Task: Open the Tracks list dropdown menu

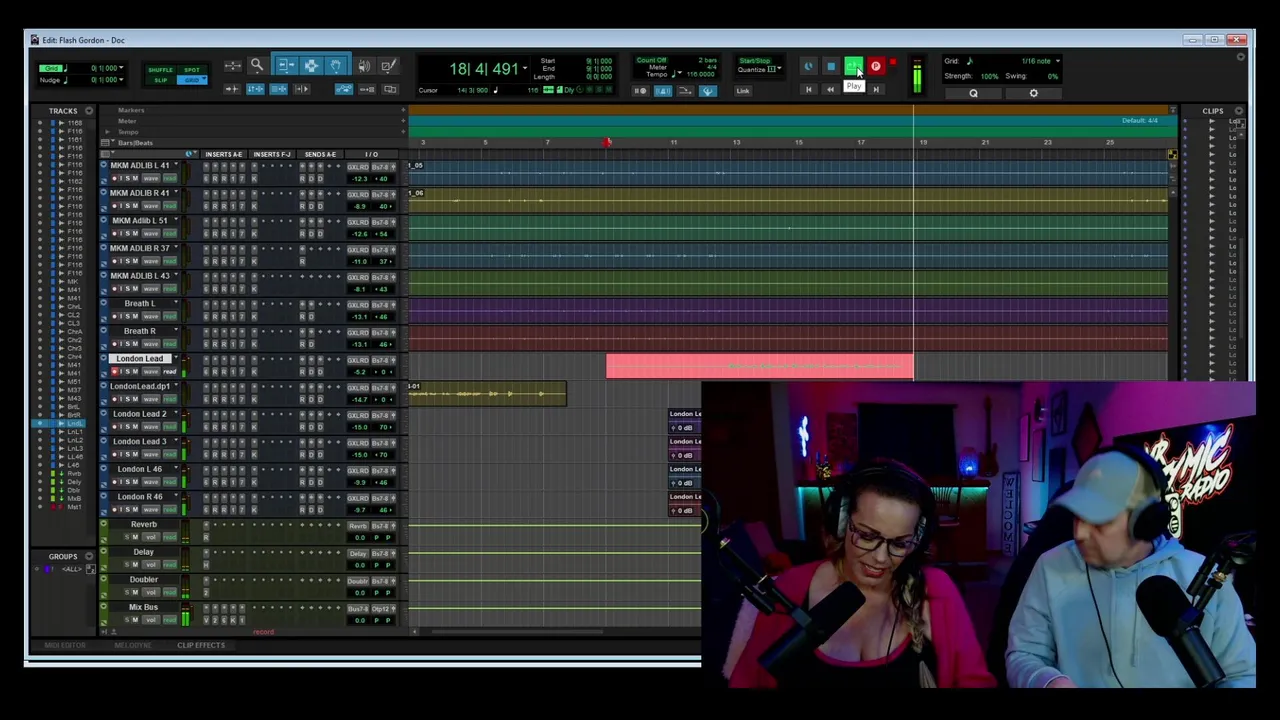Action: point(89,111)
